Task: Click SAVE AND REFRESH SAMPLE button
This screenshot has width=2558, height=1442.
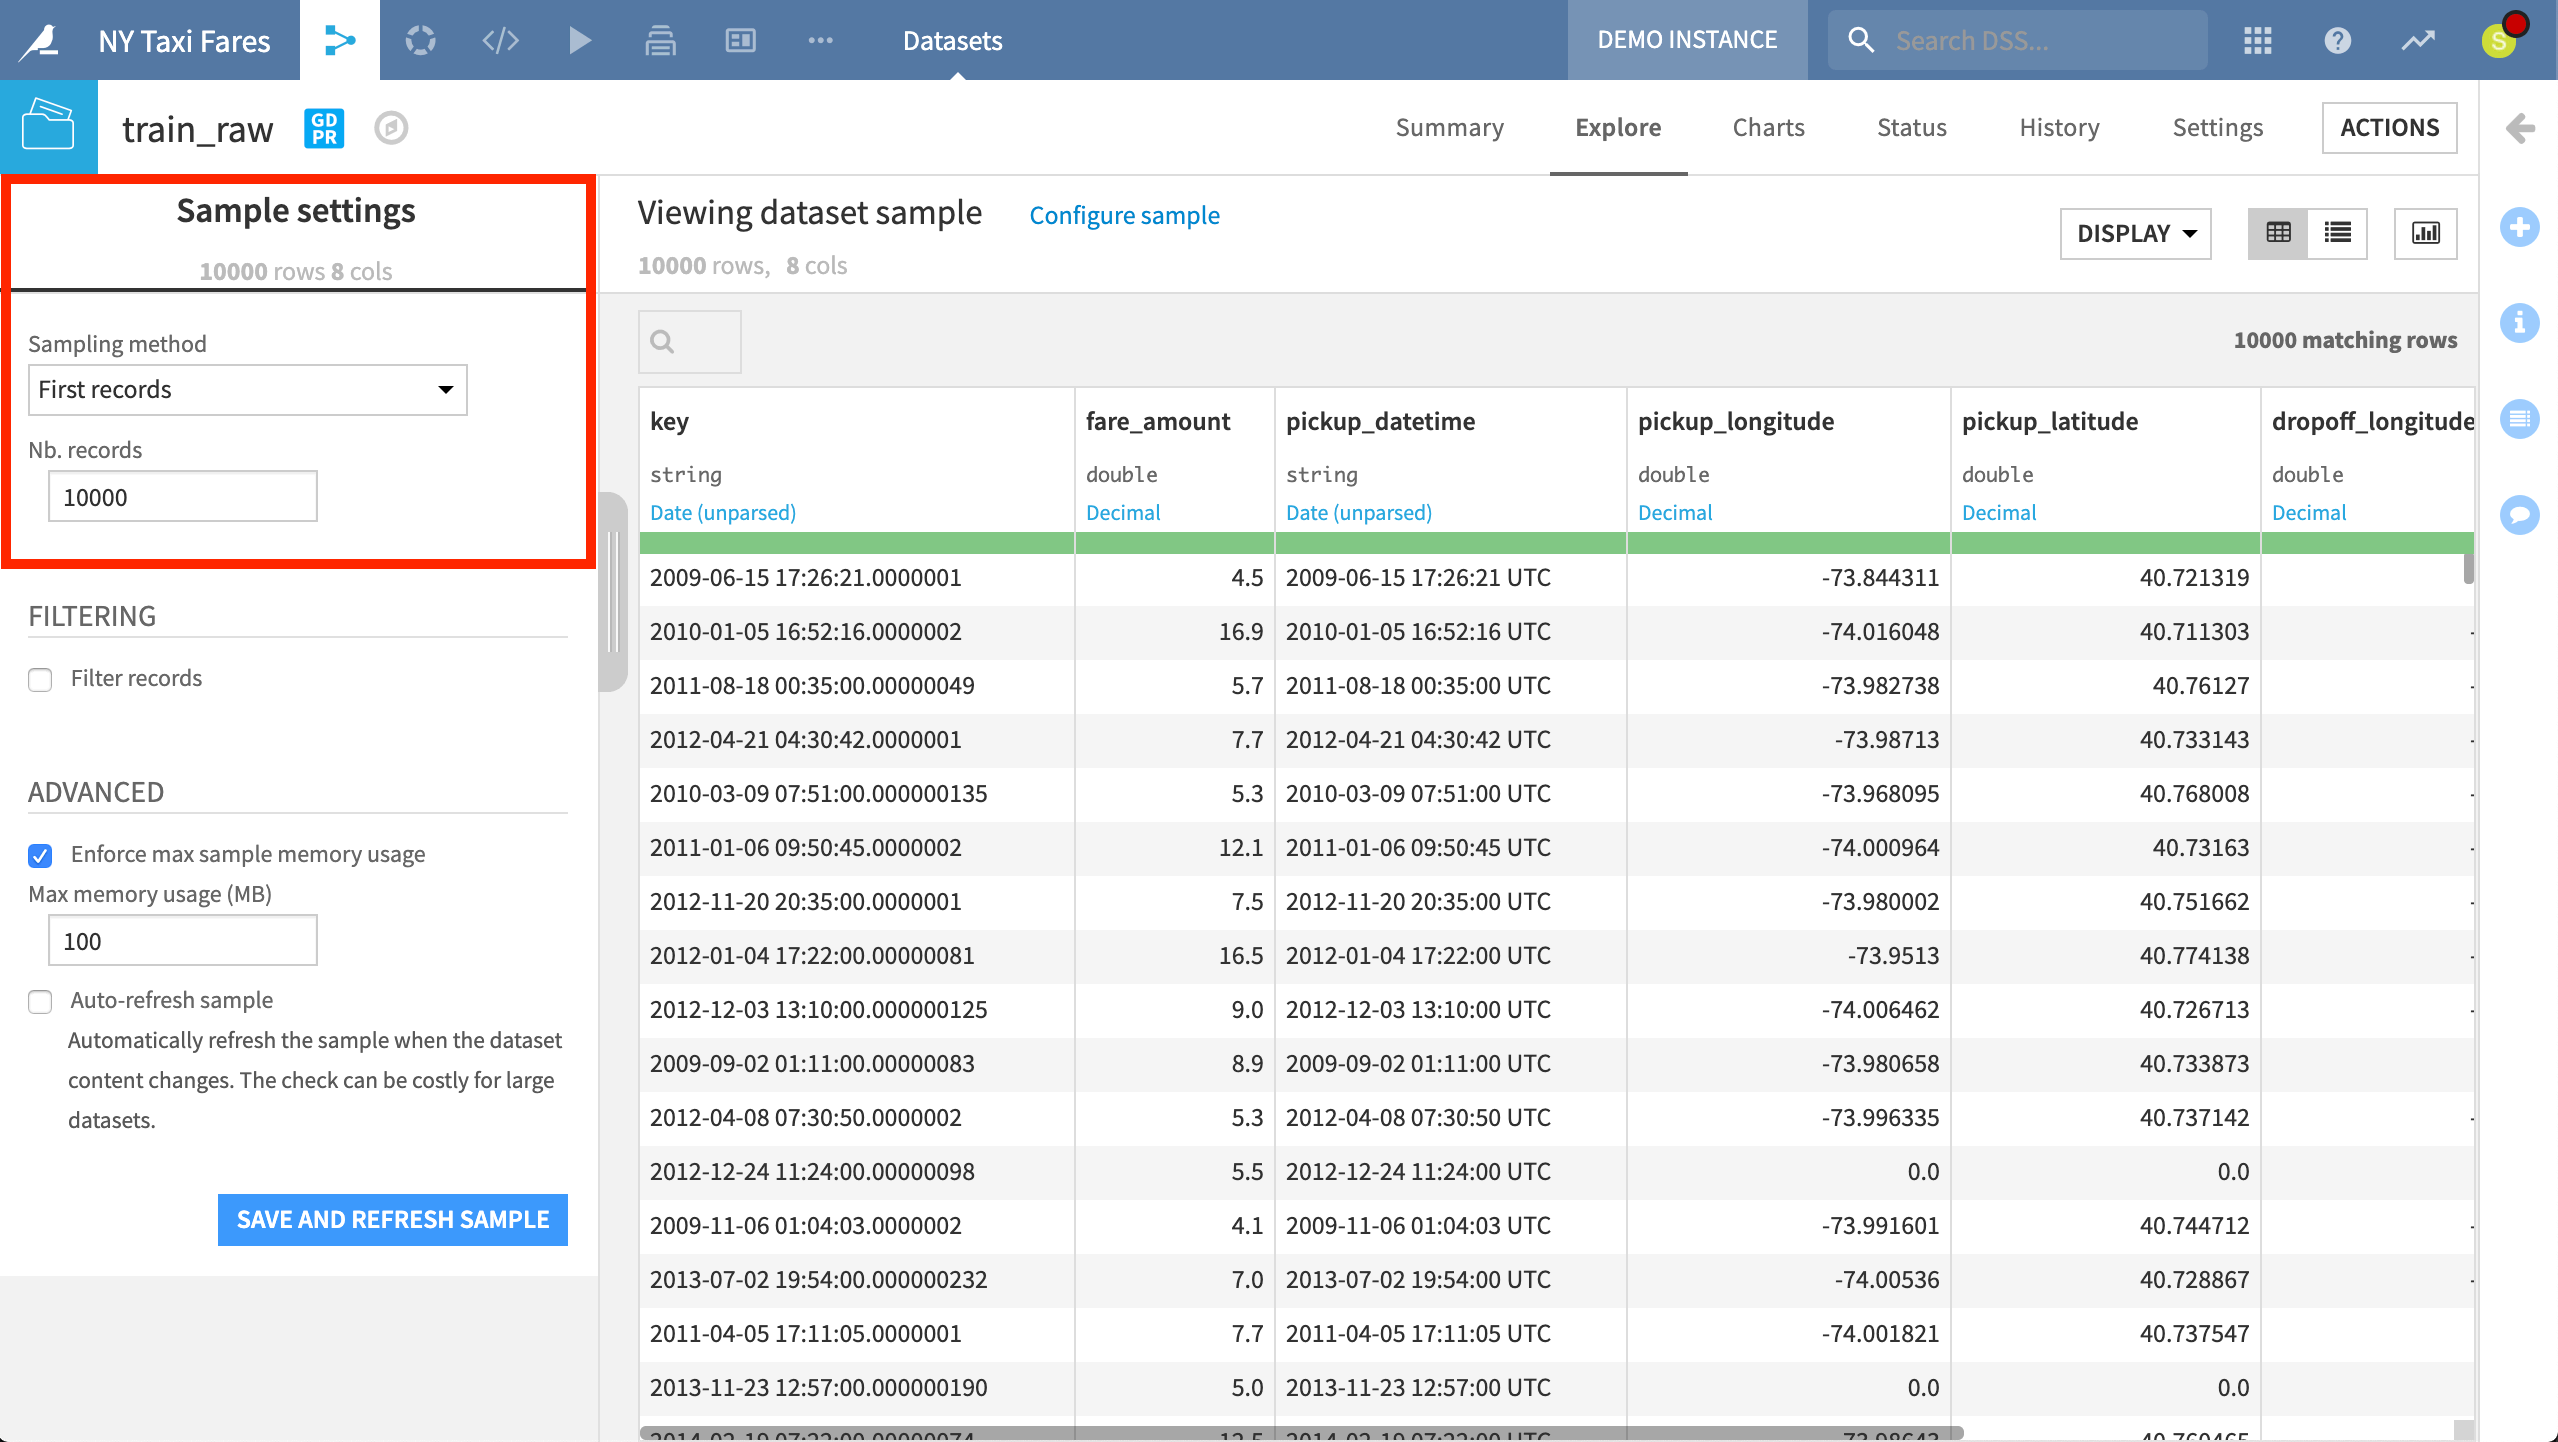Action: tap(393, 1220)
